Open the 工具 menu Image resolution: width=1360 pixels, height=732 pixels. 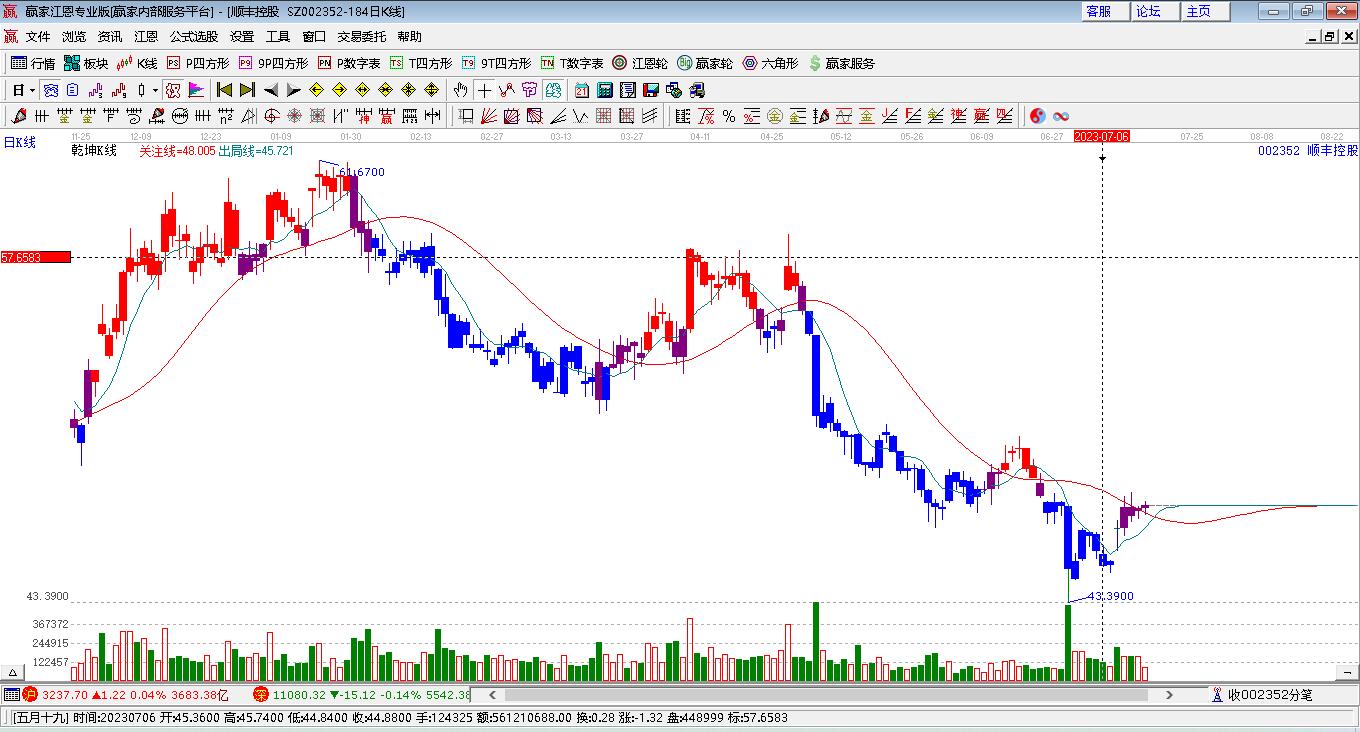(278, 37)
